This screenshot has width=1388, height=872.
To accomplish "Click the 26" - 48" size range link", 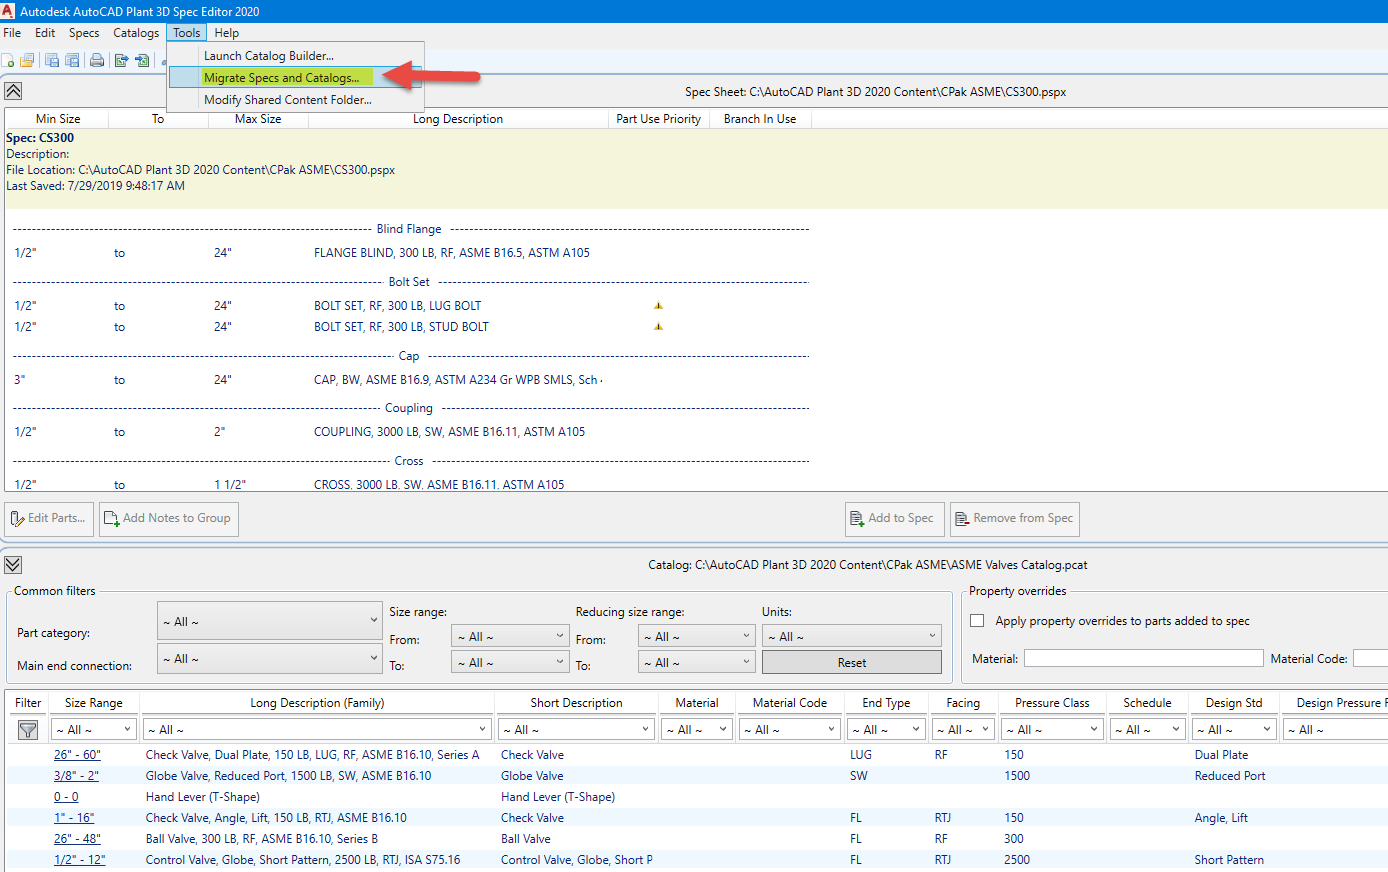I will tap(77, 839).
